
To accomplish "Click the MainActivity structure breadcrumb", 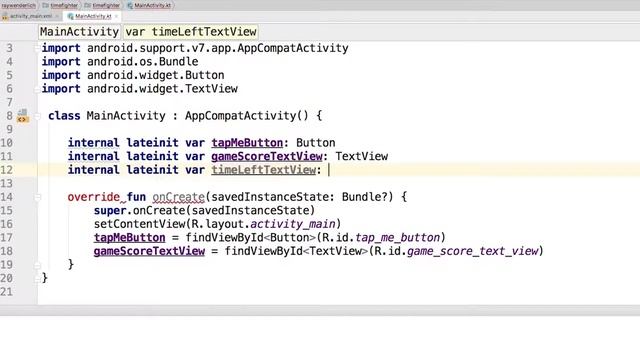I will click(80, 32).
